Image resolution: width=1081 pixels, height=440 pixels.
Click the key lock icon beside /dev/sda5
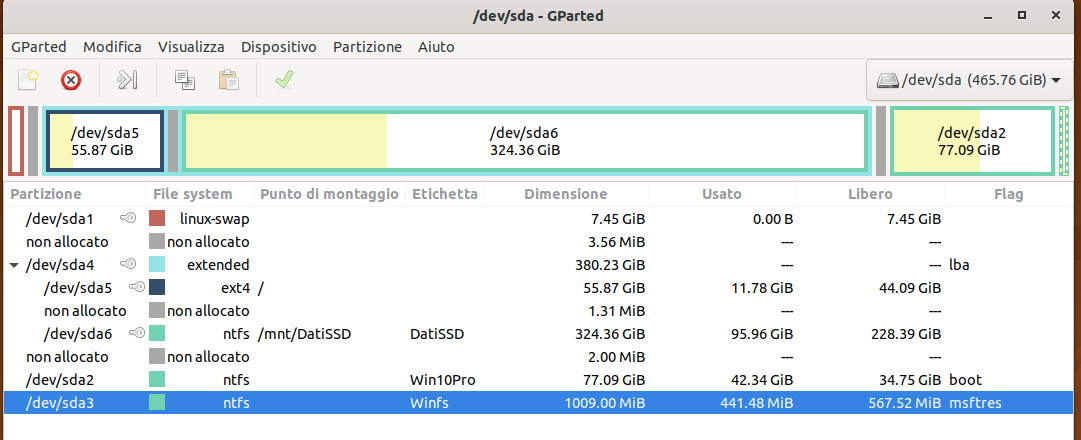point(137,288)
